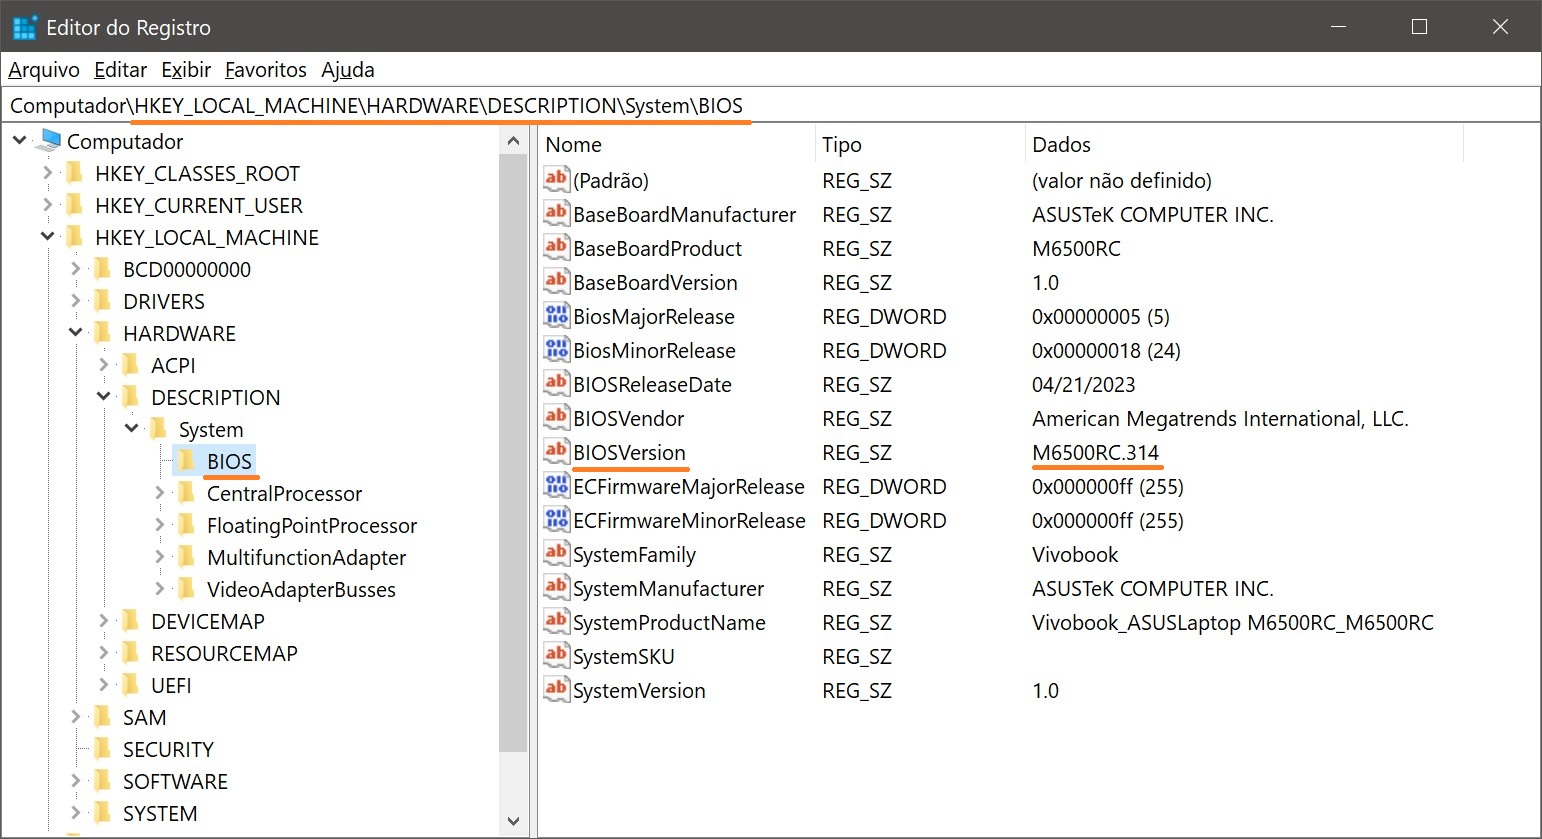Click the Registry Editor app icon in title bar
This screenshot has width=1542, height=839.
(24, 27)
